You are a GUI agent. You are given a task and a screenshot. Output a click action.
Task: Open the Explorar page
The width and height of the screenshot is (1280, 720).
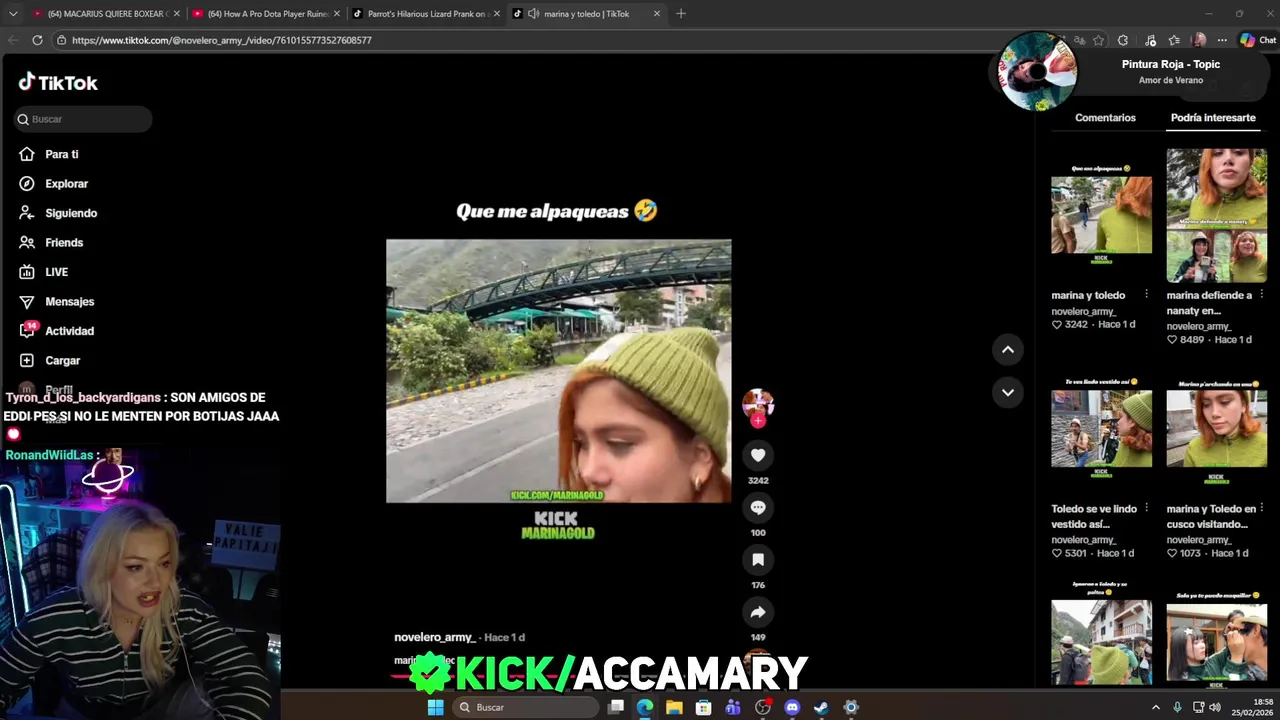pos(53,184)
